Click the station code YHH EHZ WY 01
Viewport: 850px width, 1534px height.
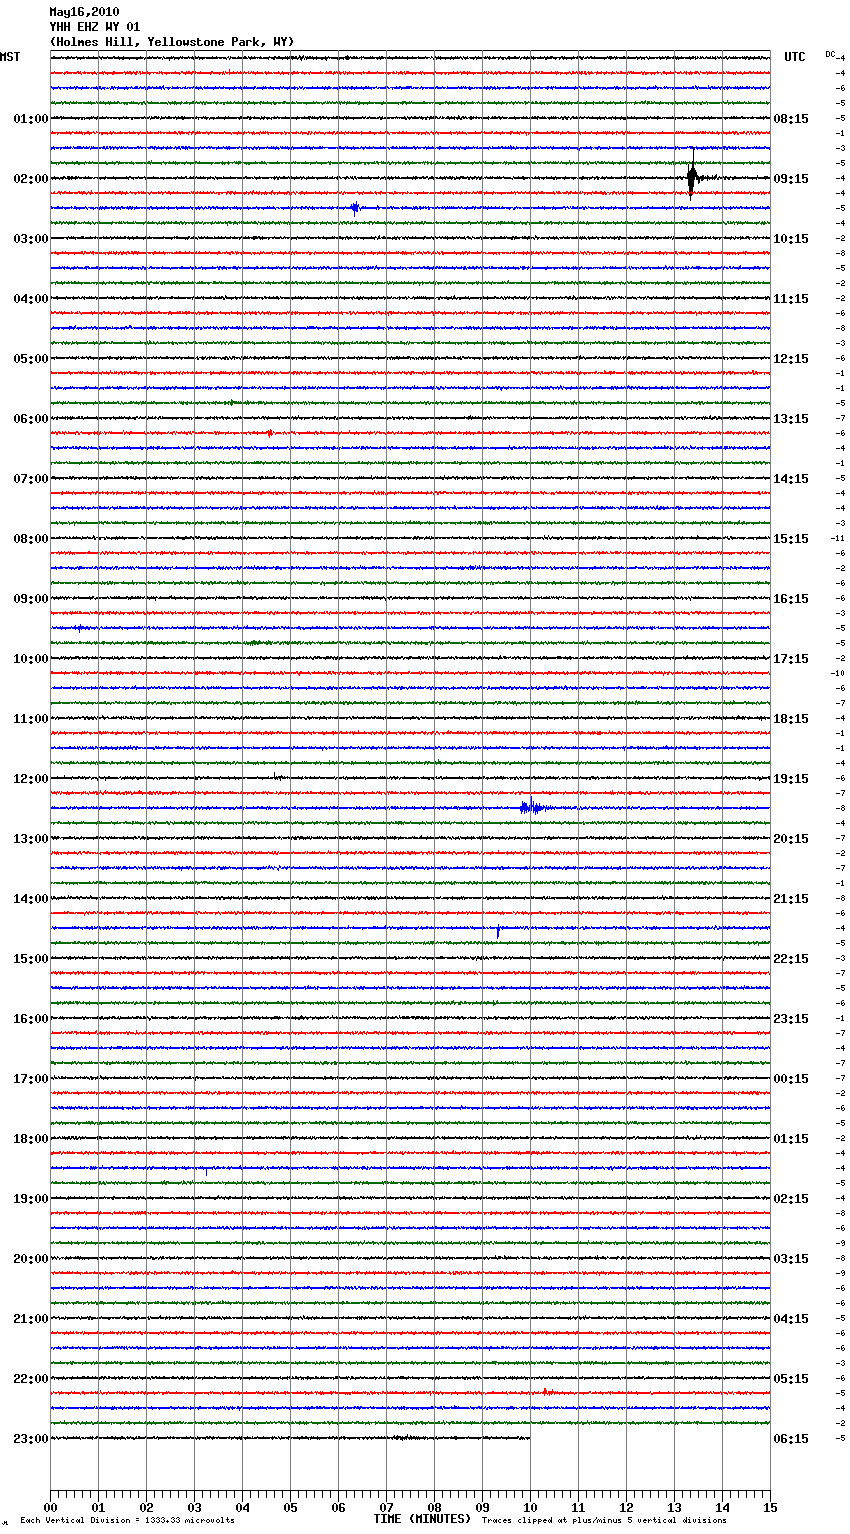[x=95, y=27]
